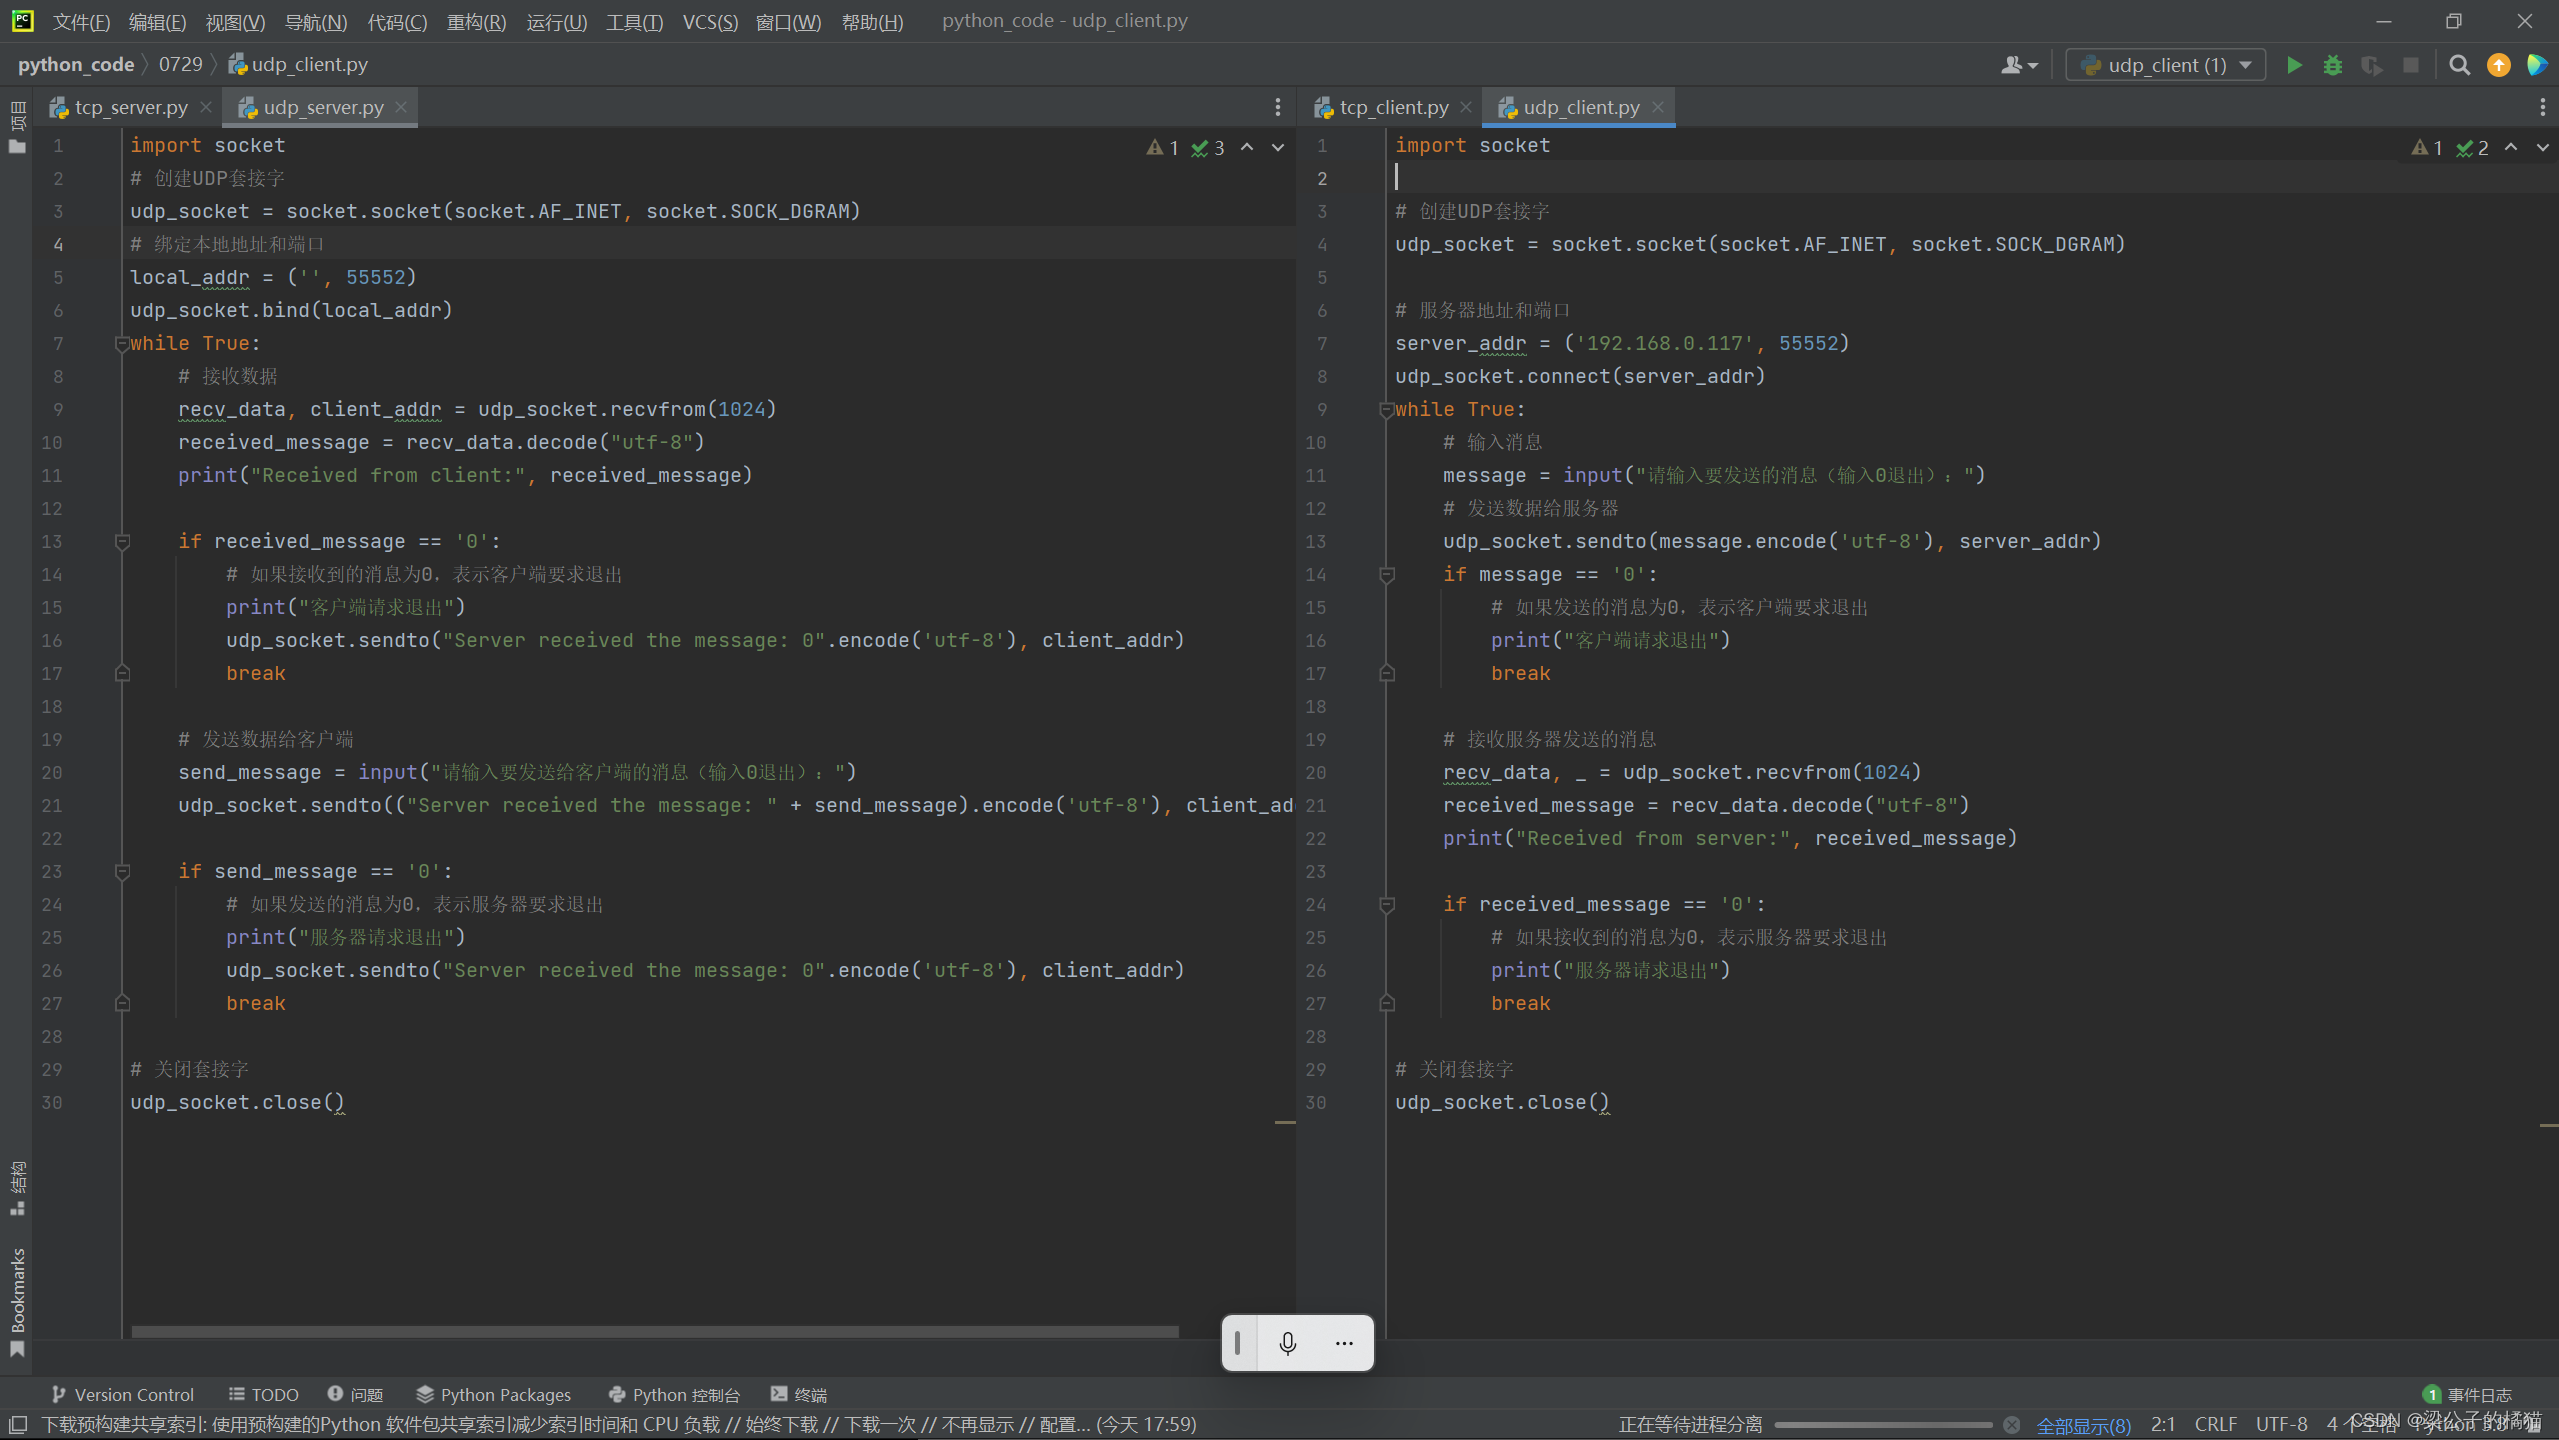Open Search Everywhere magnifier icon
Viewport: 2559px width, 1440px height.
pyautogui.click(x=2459, y=65)
